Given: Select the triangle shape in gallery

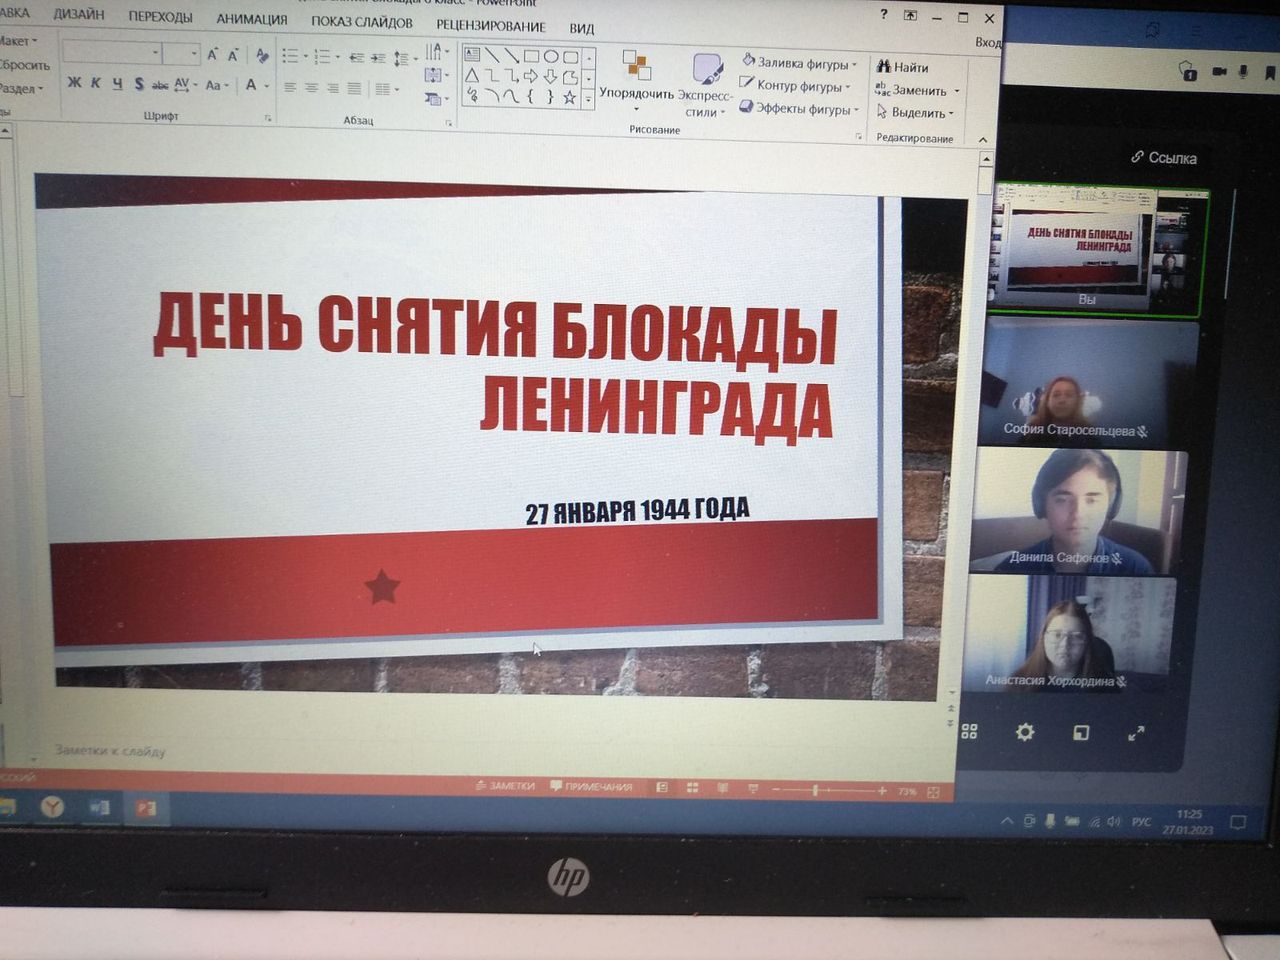Looking at the screenshot, I should point(472,75).
